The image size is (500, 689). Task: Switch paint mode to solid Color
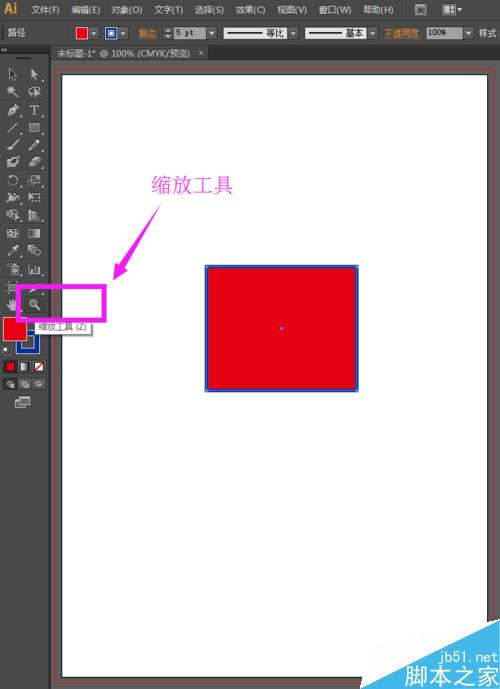[x=10, y=366]
